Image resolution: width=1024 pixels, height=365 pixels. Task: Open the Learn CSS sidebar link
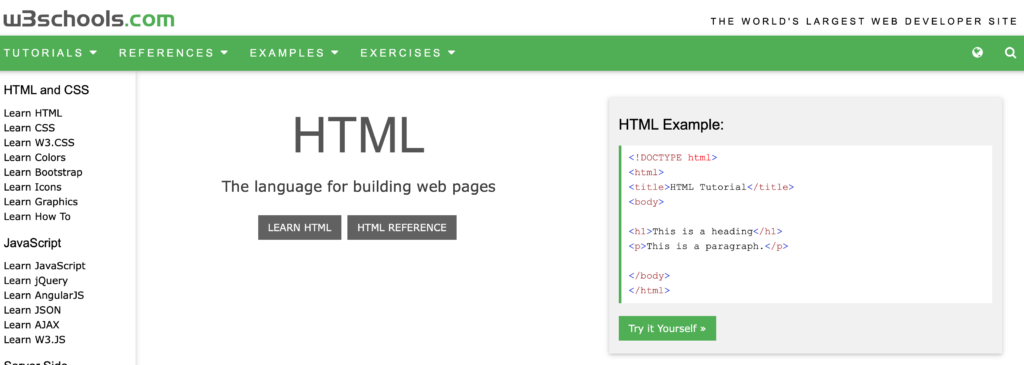[29, 128]
